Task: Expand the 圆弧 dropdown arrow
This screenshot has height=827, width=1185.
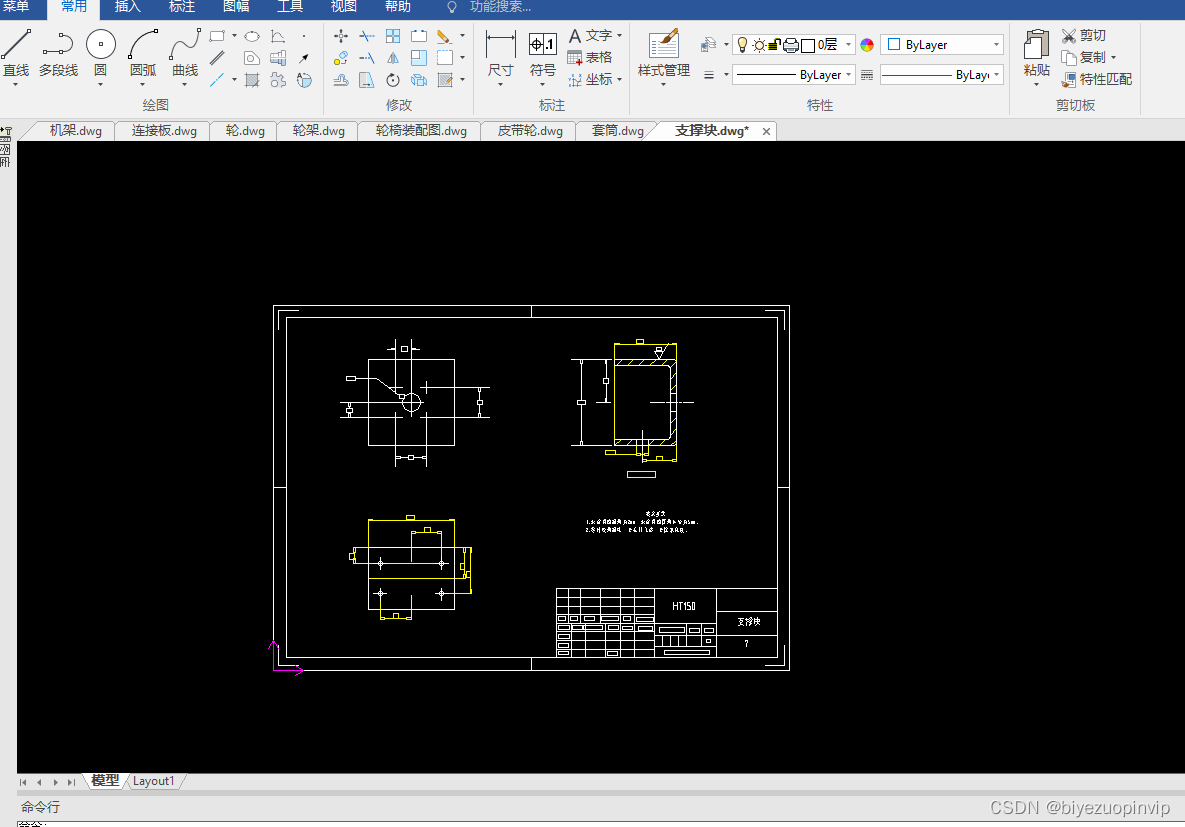Action: (143, 85)
